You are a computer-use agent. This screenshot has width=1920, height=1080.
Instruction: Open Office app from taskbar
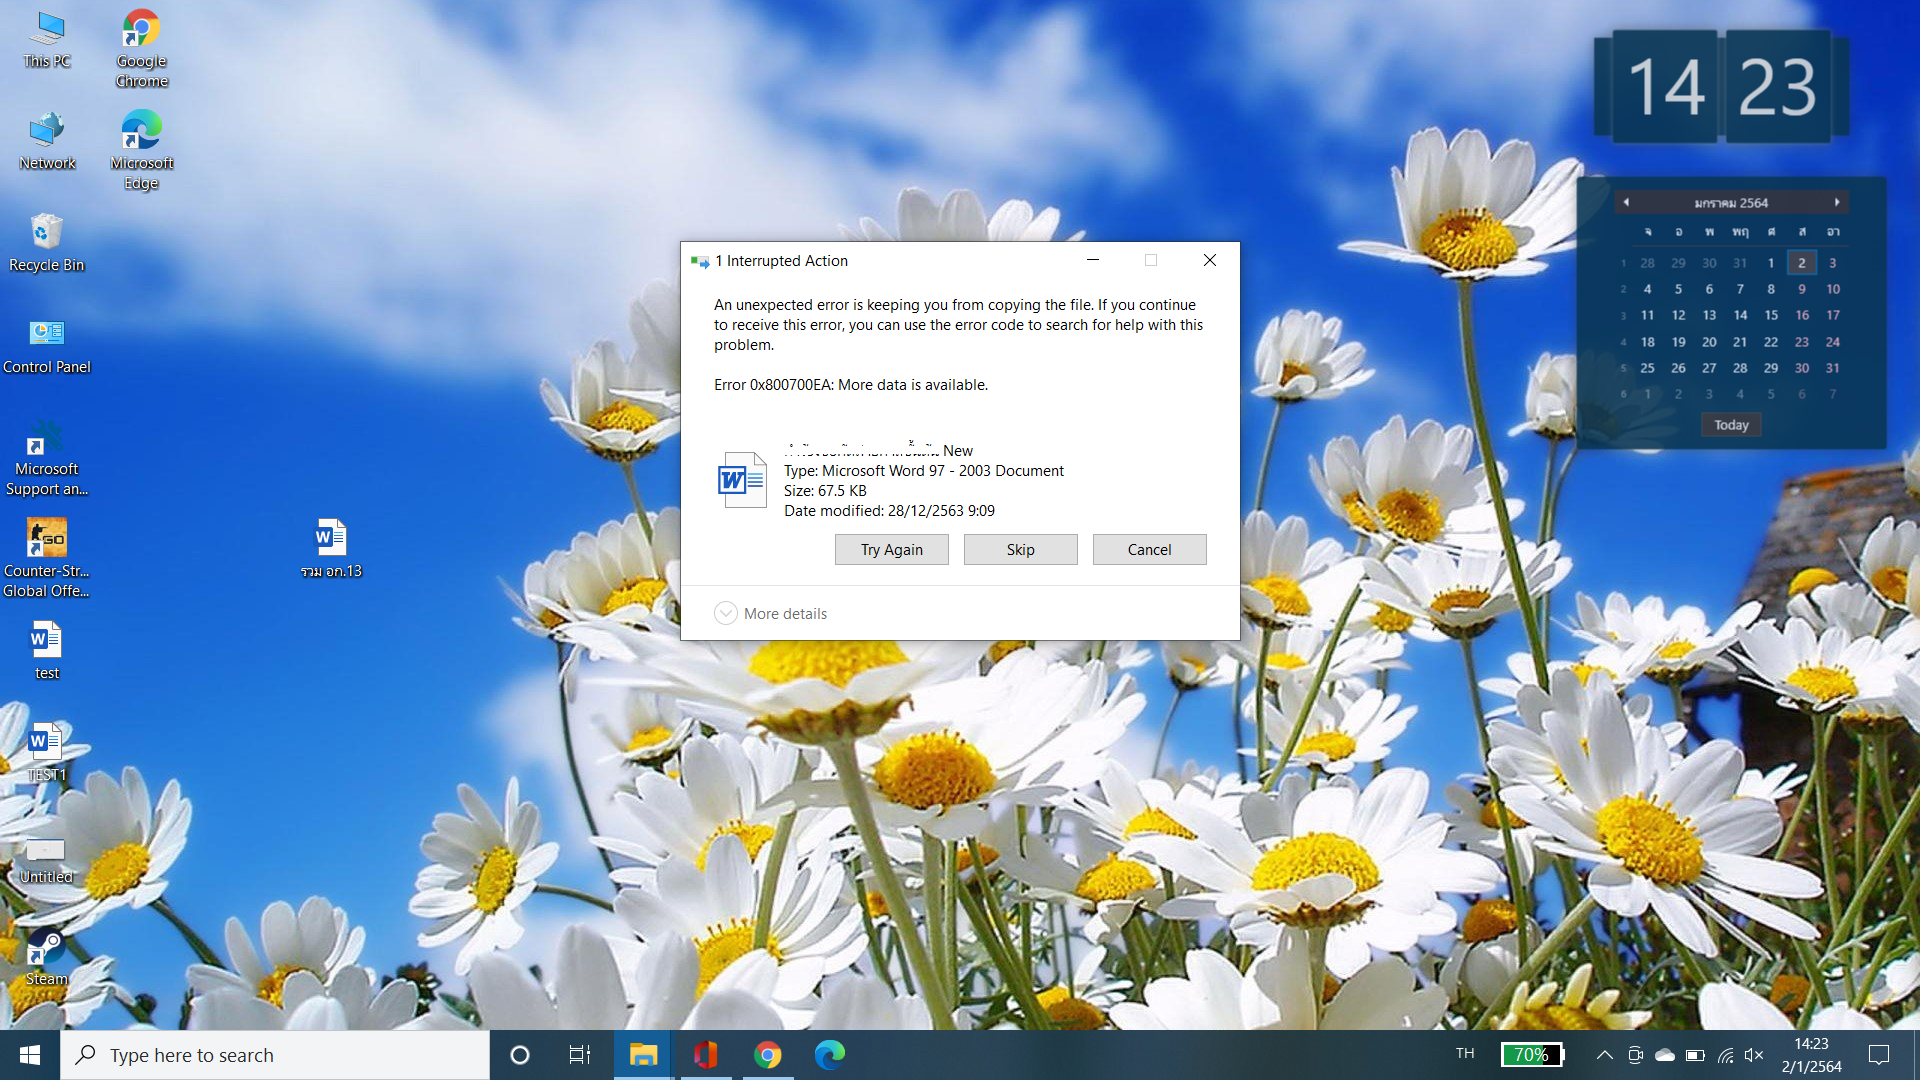coord(705,1055)
